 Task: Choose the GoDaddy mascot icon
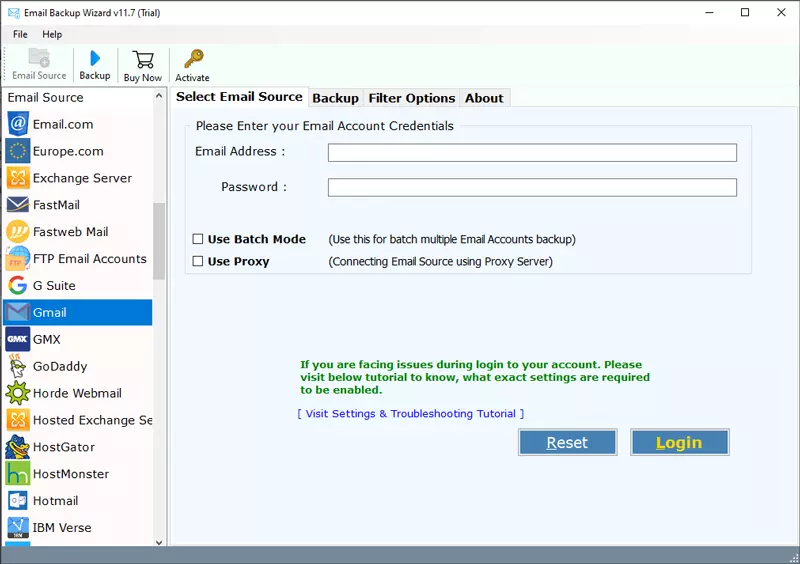(x=18, y=366)
